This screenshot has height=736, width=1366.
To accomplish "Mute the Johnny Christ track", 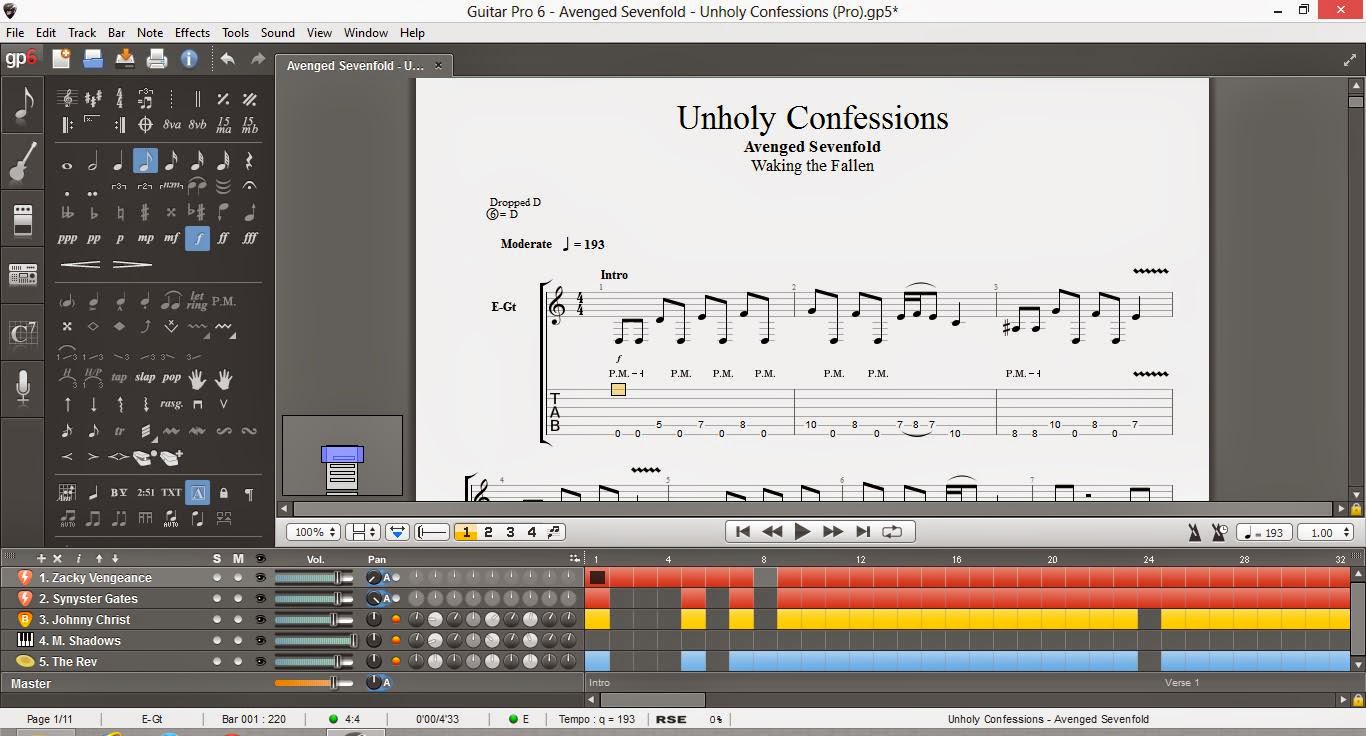I will pos(238,619).
